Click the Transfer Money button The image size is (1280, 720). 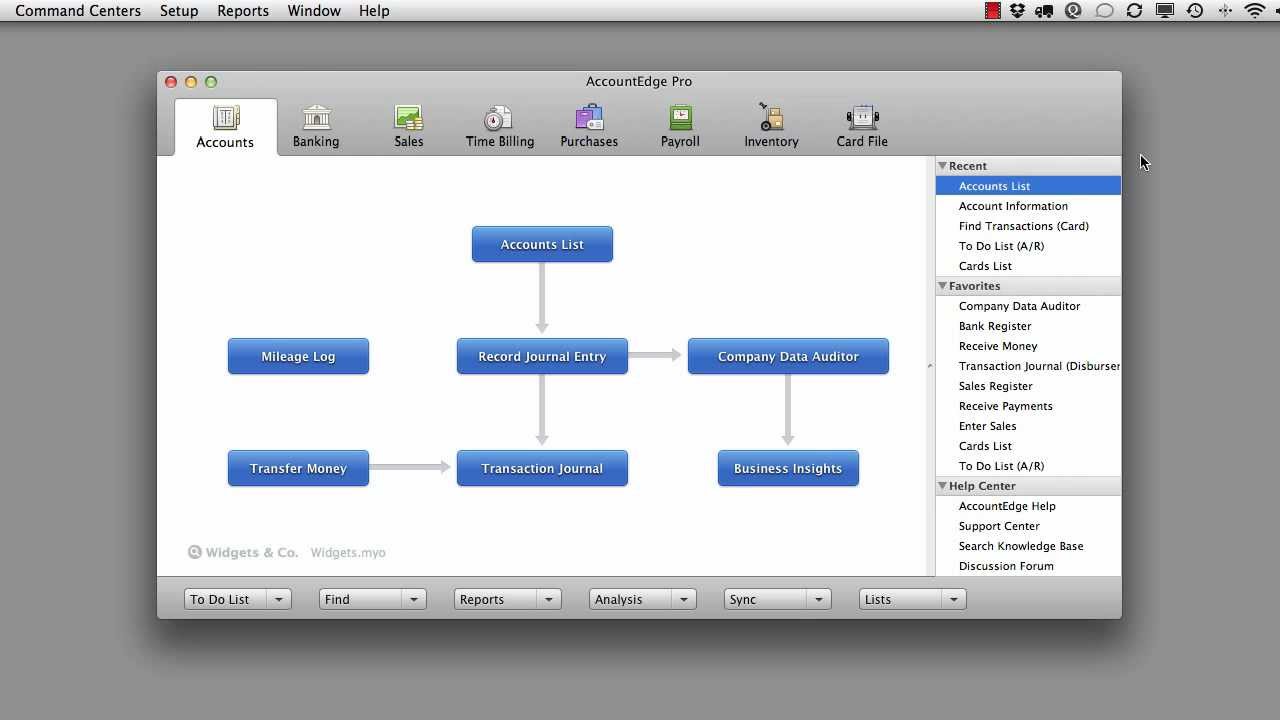coord(298,468)
